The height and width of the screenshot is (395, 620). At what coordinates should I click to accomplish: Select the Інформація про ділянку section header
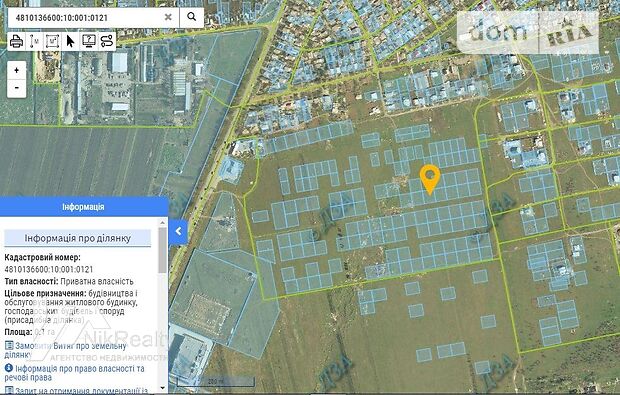click(78, 238)
